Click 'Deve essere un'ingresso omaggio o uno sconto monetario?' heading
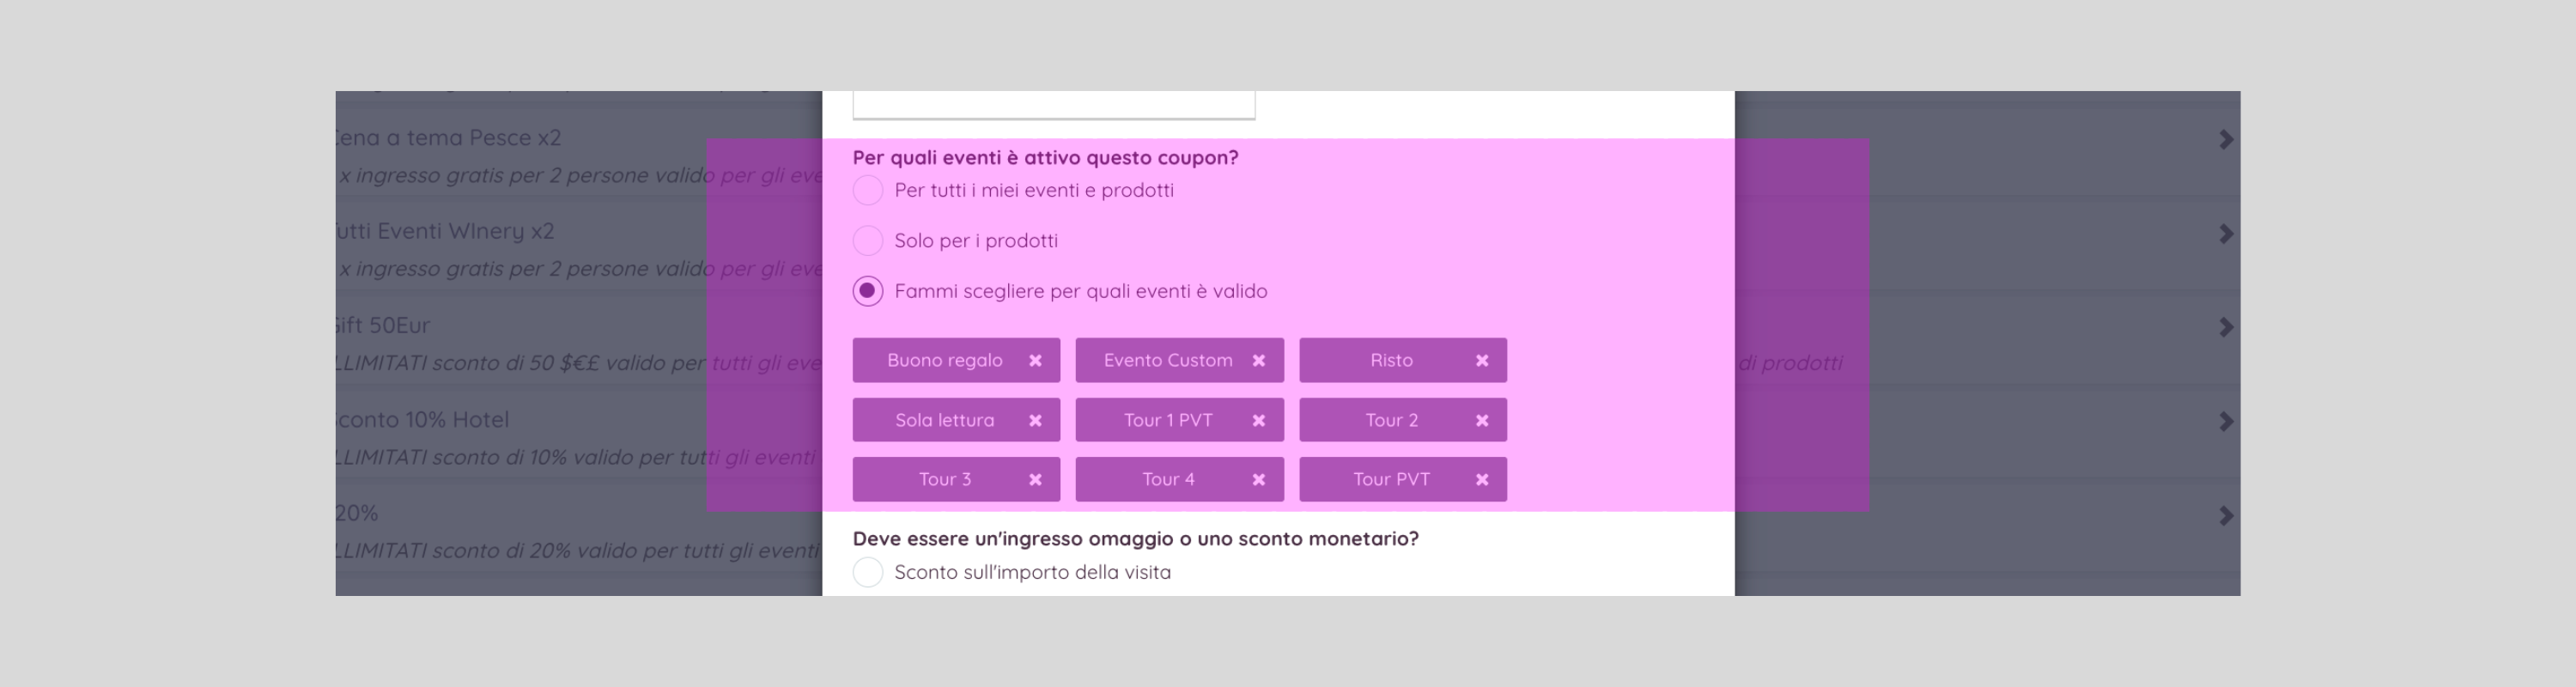 (x=1135, y=539)
